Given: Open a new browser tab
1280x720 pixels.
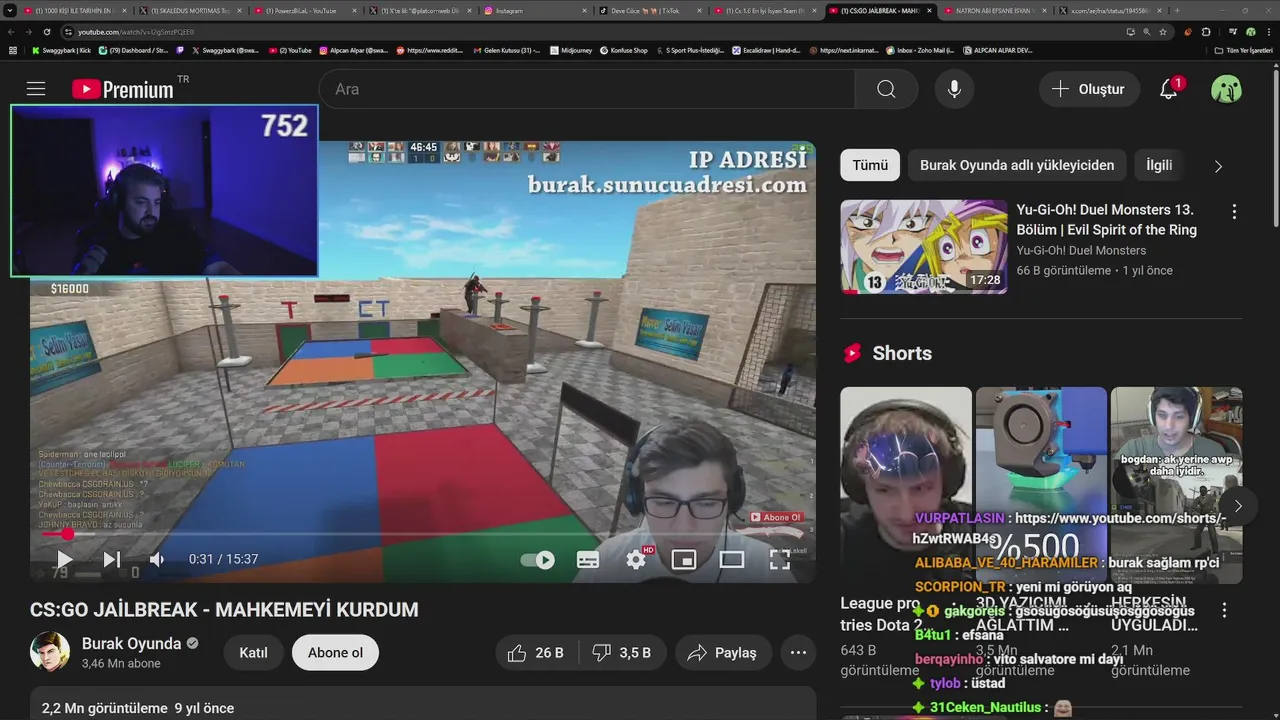Looking at the screenshot, I should pos(1176,10).
